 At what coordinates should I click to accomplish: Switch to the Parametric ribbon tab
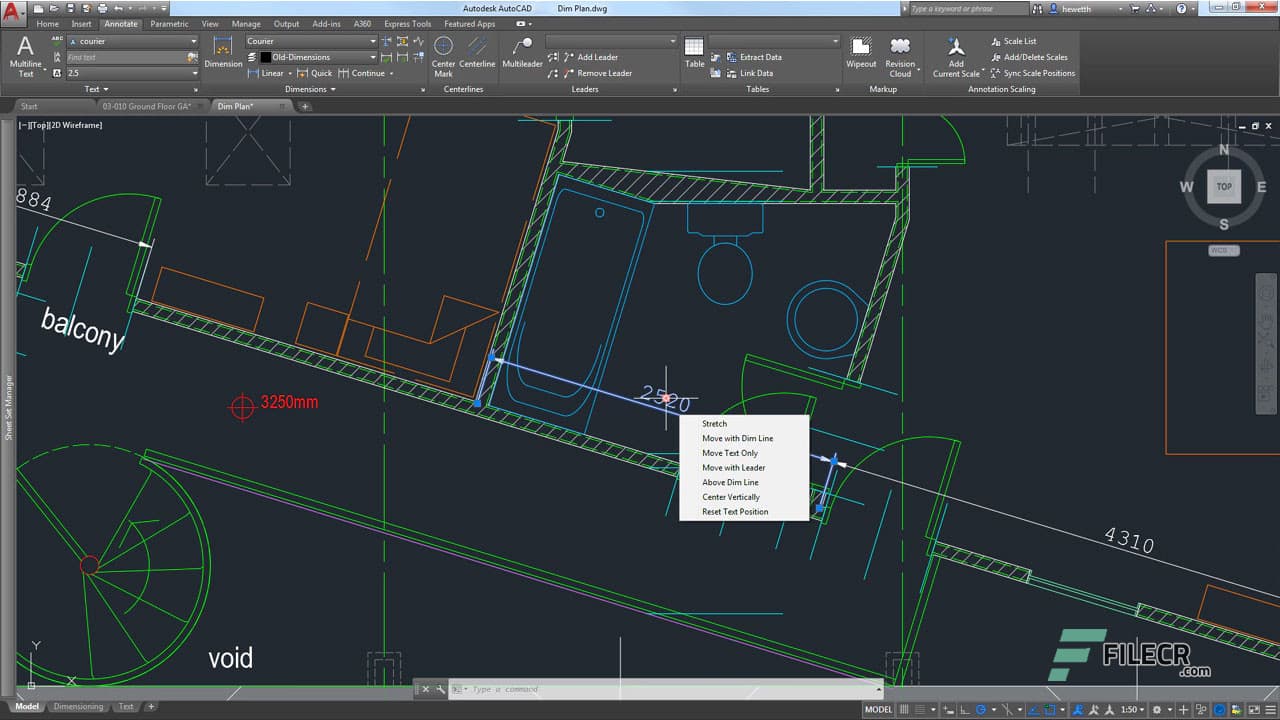(169, 23)
